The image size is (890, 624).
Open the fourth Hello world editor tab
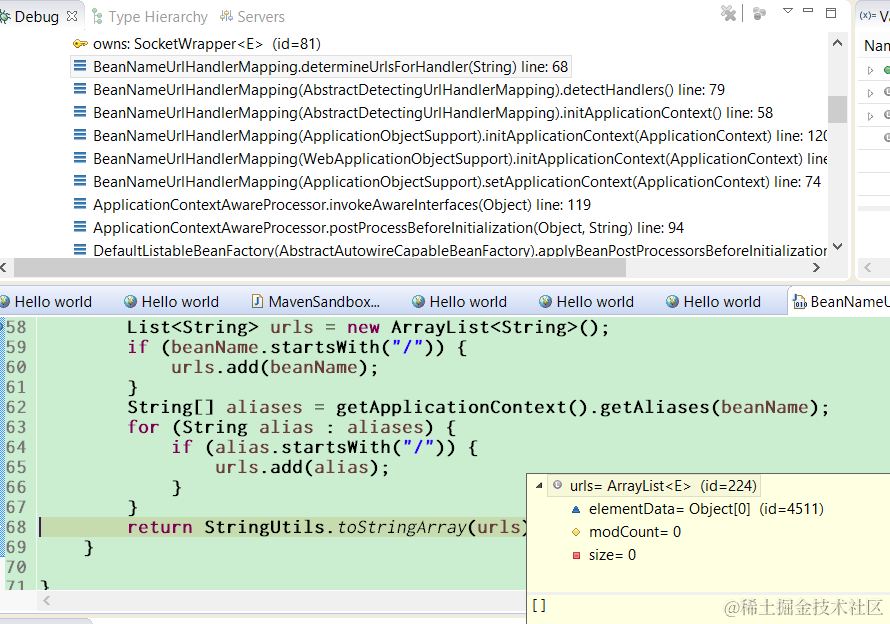tap(586, 301)
